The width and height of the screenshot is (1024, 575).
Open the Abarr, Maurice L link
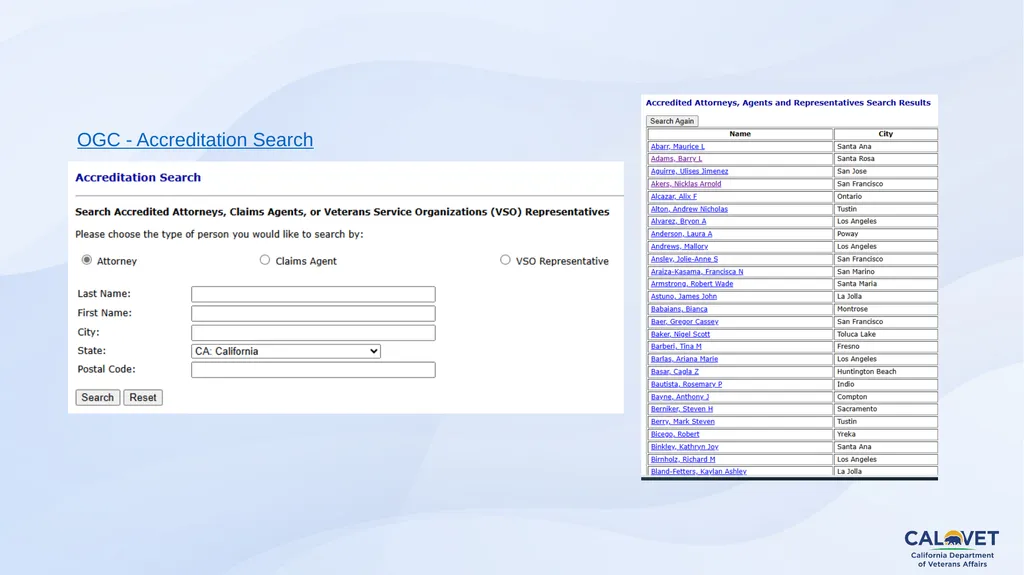coord(677,146)
